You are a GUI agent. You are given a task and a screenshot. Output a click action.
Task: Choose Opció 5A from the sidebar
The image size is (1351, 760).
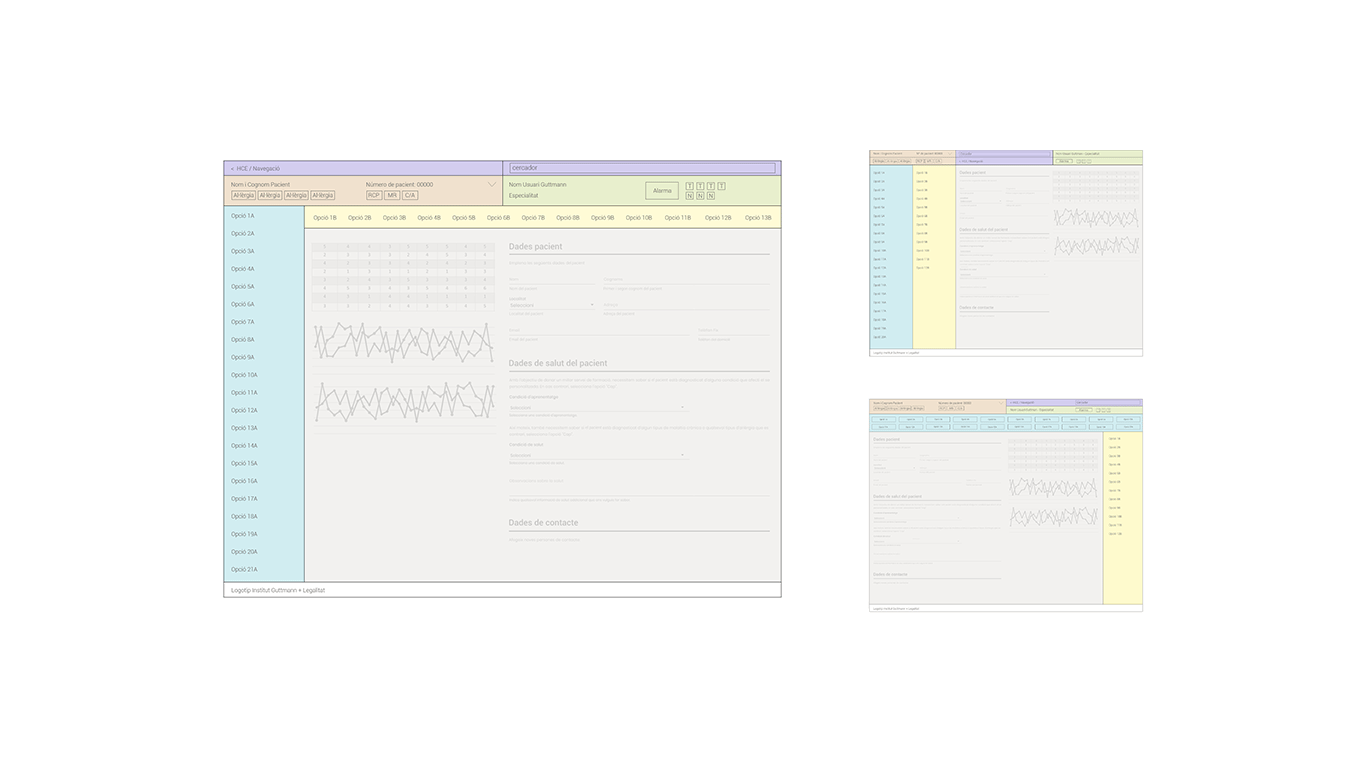pyautogui.click(x=243, y=287)
